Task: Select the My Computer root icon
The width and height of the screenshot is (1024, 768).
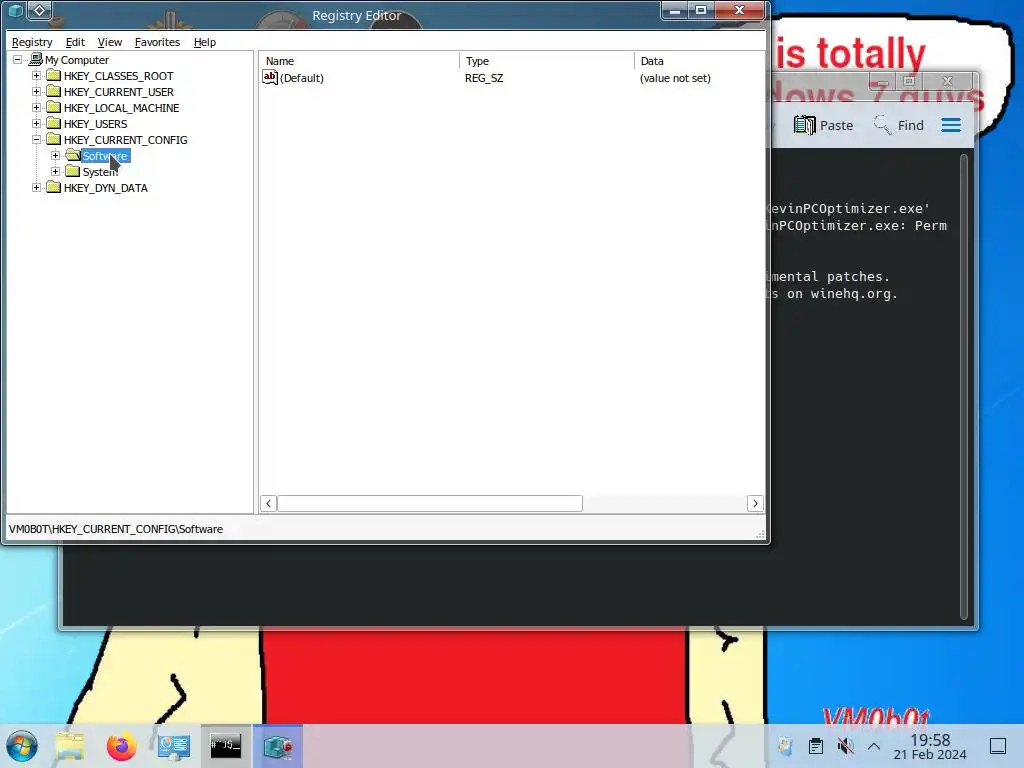Action: 36,59
